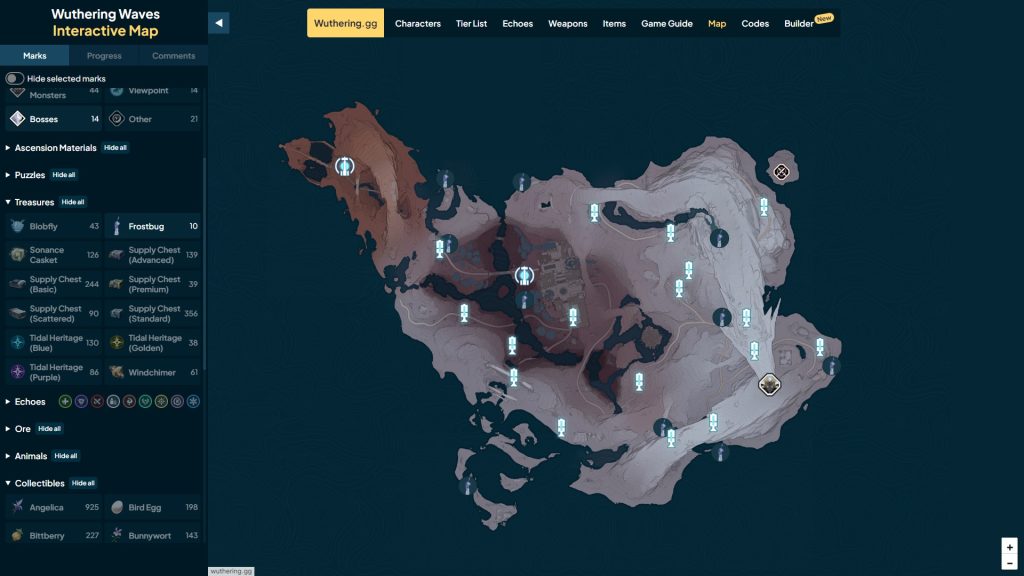Click the crossed-tools marker on the small island
The height and width of the screenshot is (576, 1024).
[781, 172]
